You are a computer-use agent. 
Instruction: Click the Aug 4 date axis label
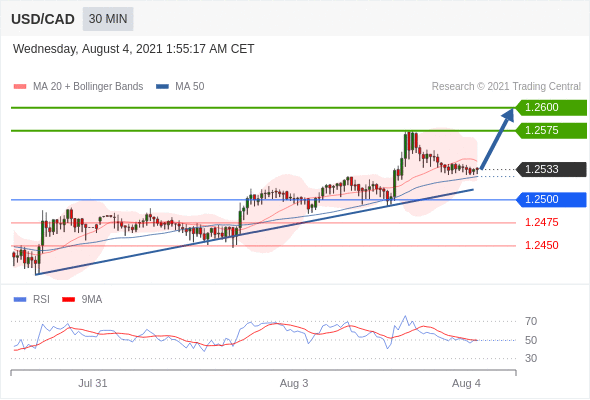click(466, 383)
